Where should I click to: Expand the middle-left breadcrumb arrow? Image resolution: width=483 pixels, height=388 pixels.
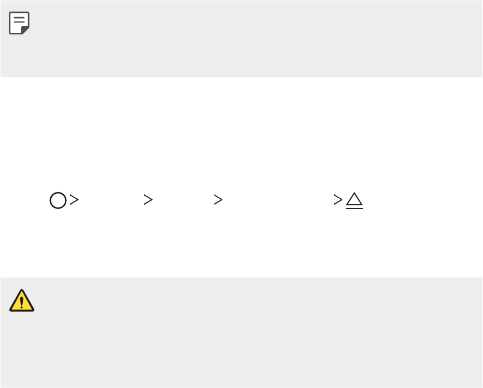(148, 200)
